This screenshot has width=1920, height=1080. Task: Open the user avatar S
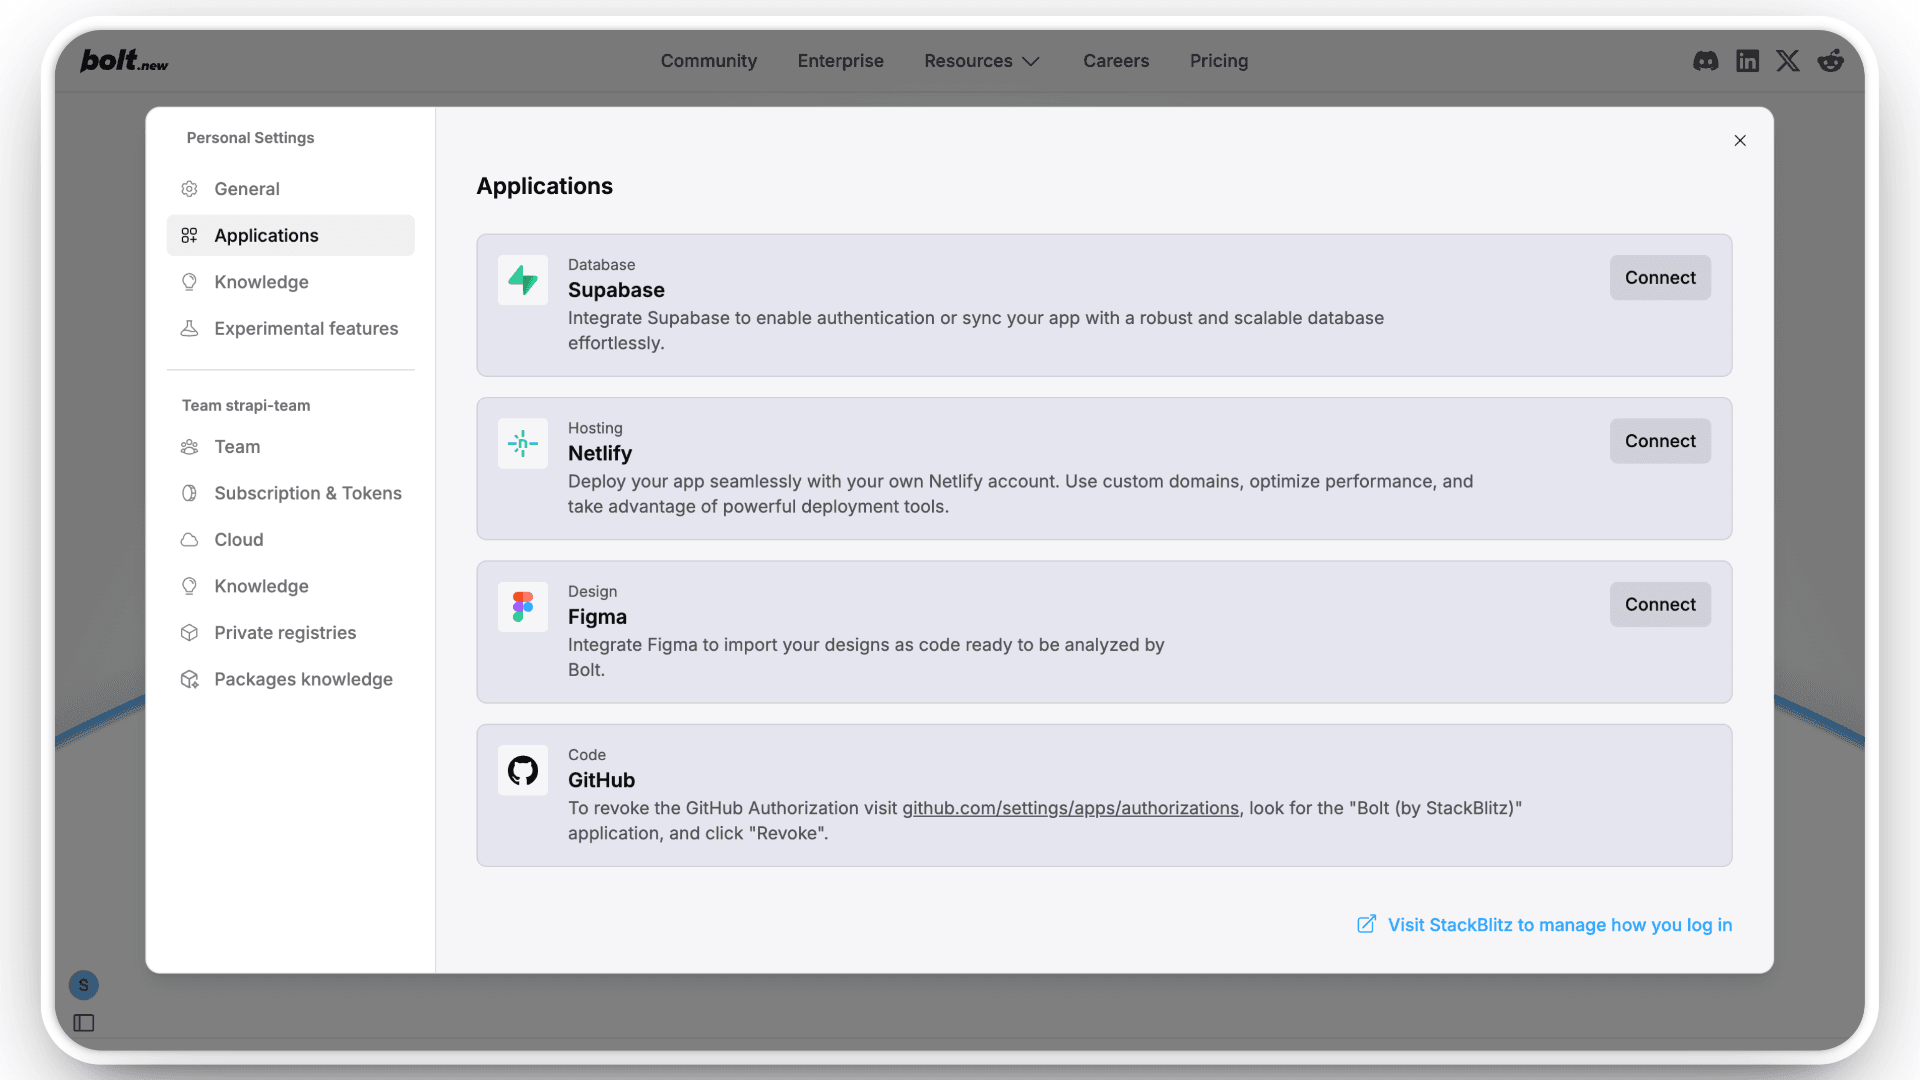pyautogui.click(x=84, y=985)
